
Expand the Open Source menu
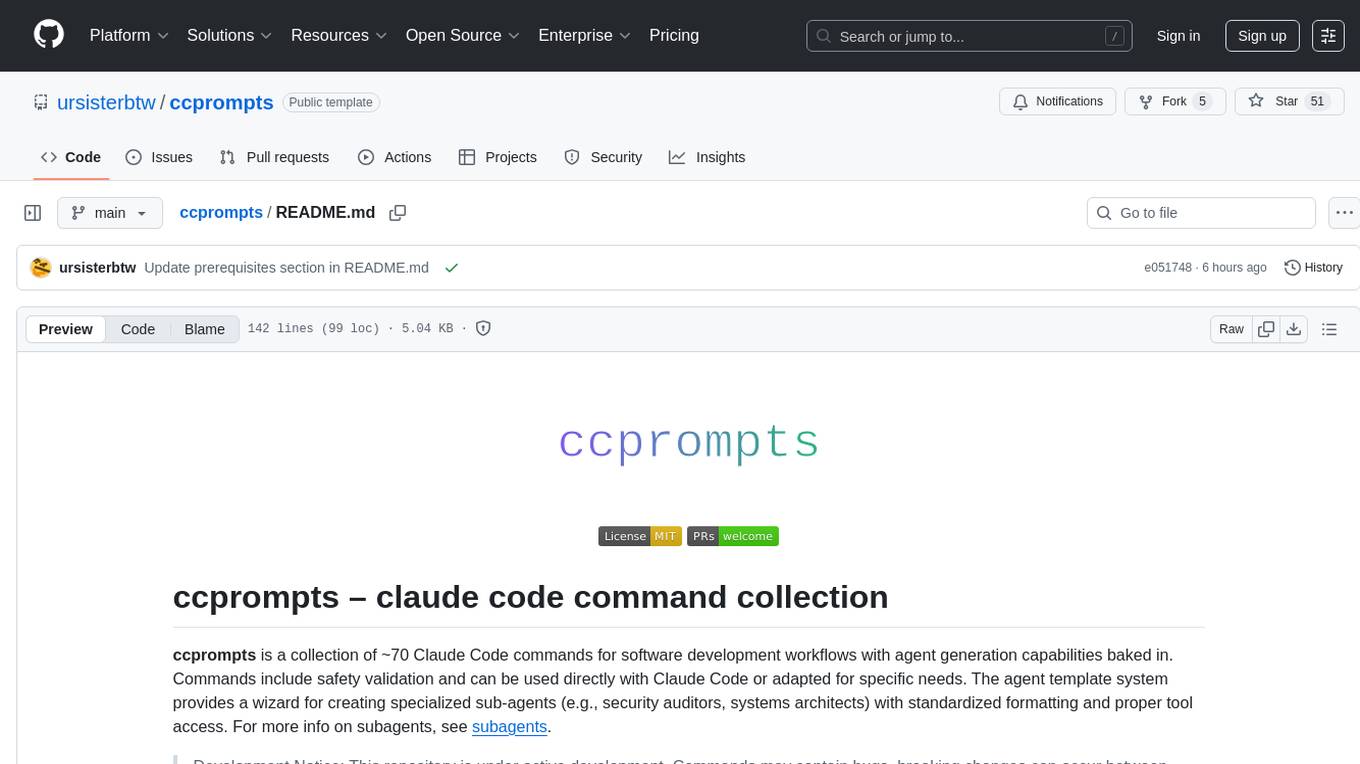coord(462,35)
